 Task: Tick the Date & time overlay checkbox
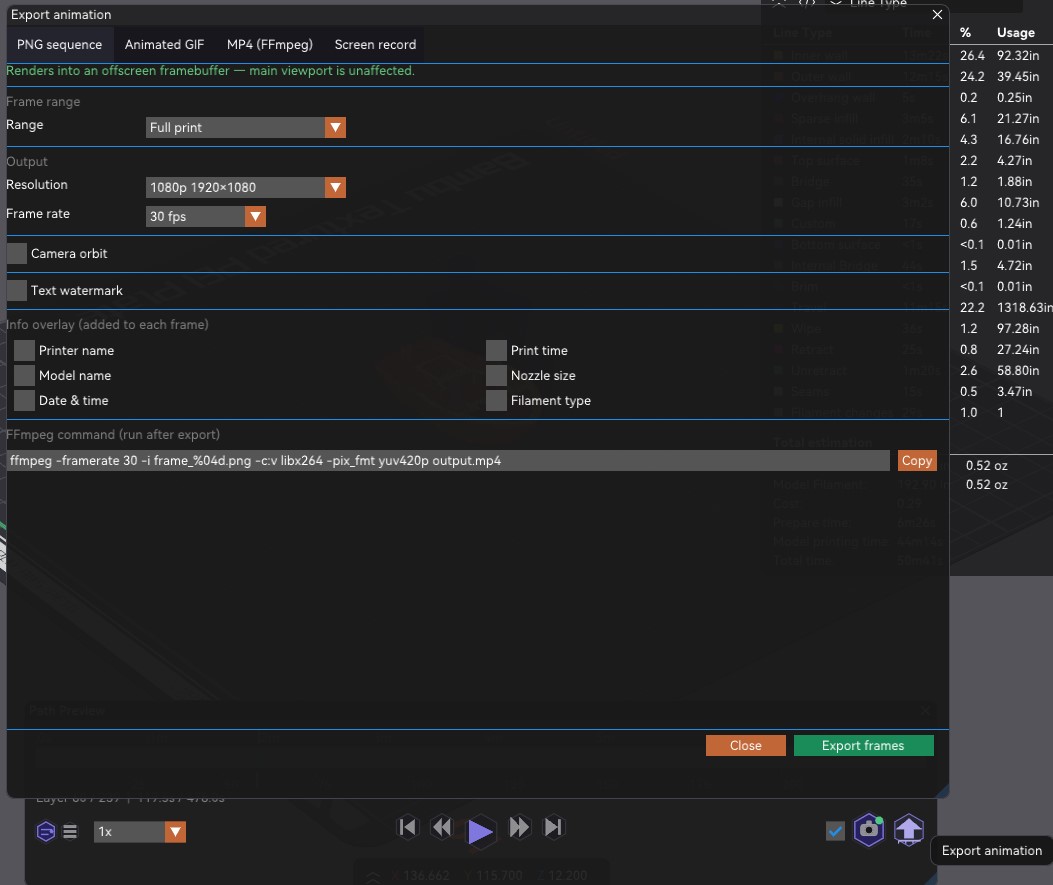pyautogui.click(x=24, y=400)
